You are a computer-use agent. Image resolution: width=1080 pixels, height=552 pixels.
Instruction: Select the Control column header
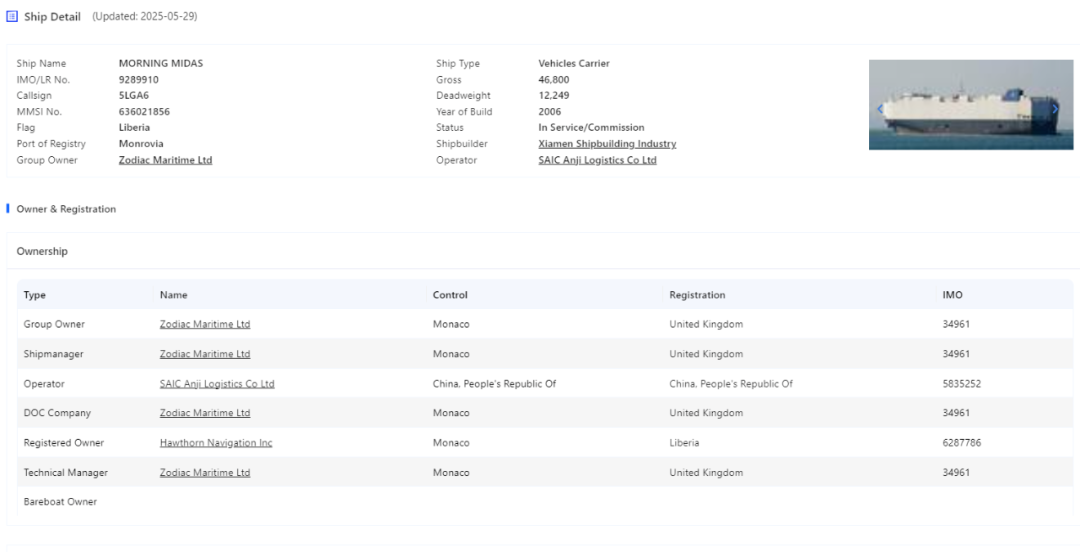coord(450,295)
